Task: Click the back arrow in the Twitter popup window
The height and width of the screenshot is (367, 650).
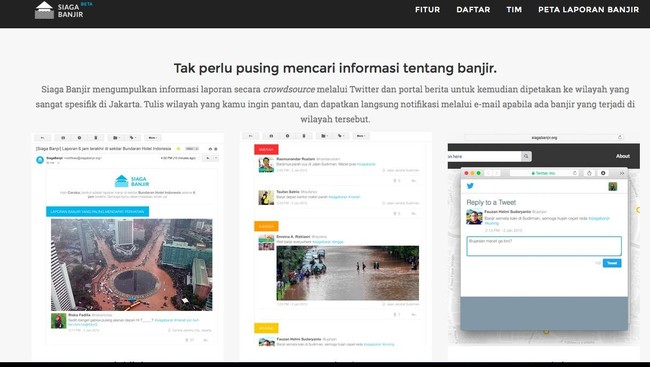Action: tap(488, 173)
